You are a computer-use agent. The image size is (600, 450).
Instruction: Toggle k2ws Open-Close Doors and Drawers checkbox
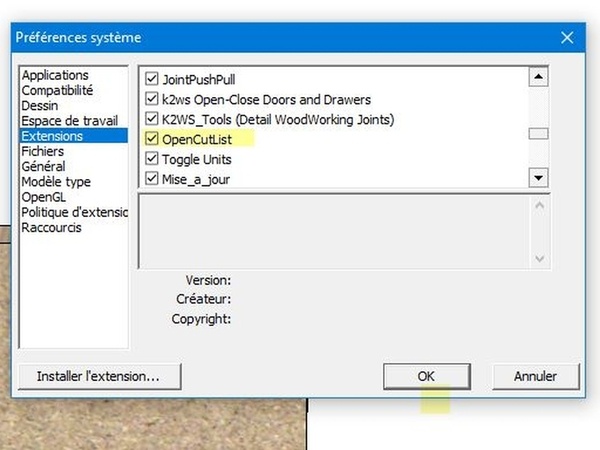[152, 100]
